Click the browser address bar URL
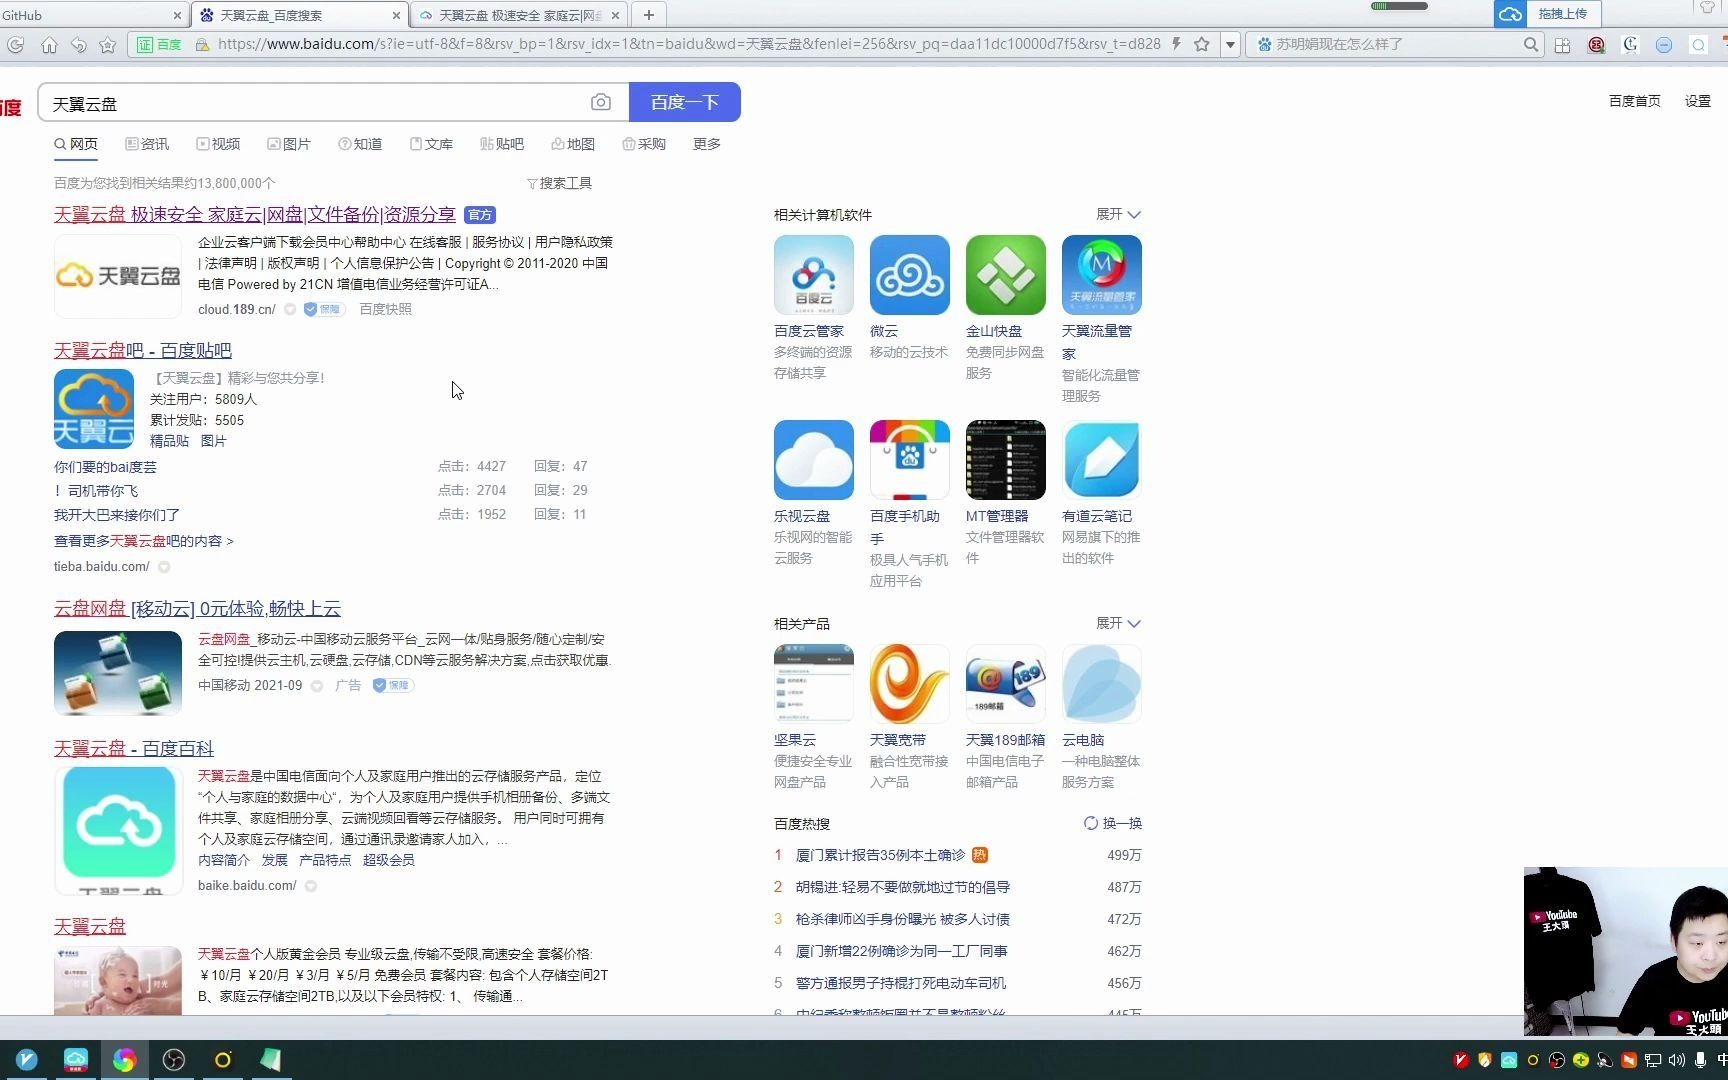 688,44
